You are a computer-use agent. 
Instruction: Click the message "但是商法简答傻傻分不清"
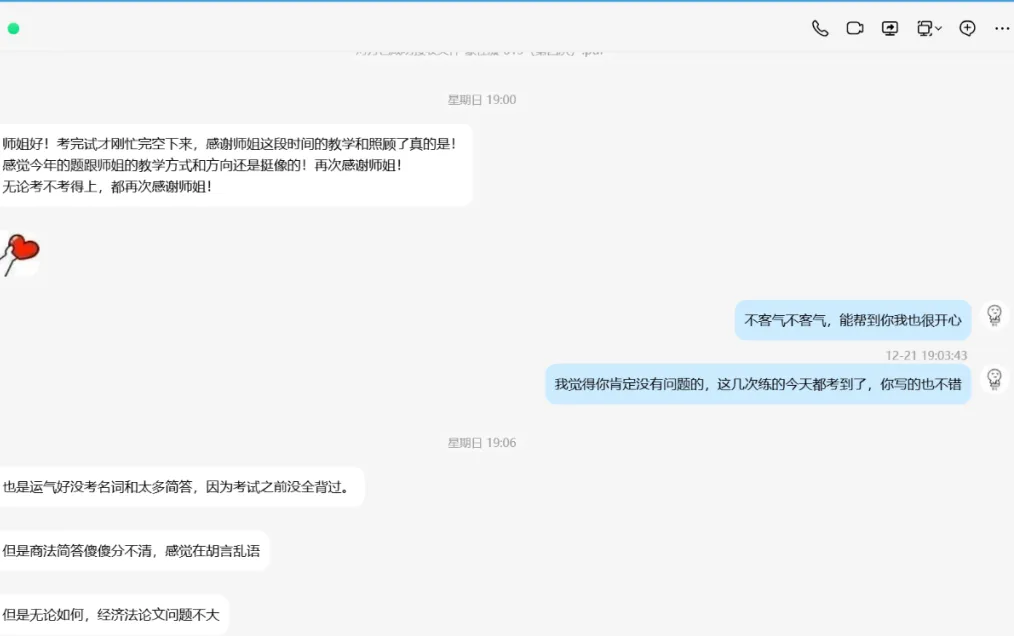tap(134, 551)
